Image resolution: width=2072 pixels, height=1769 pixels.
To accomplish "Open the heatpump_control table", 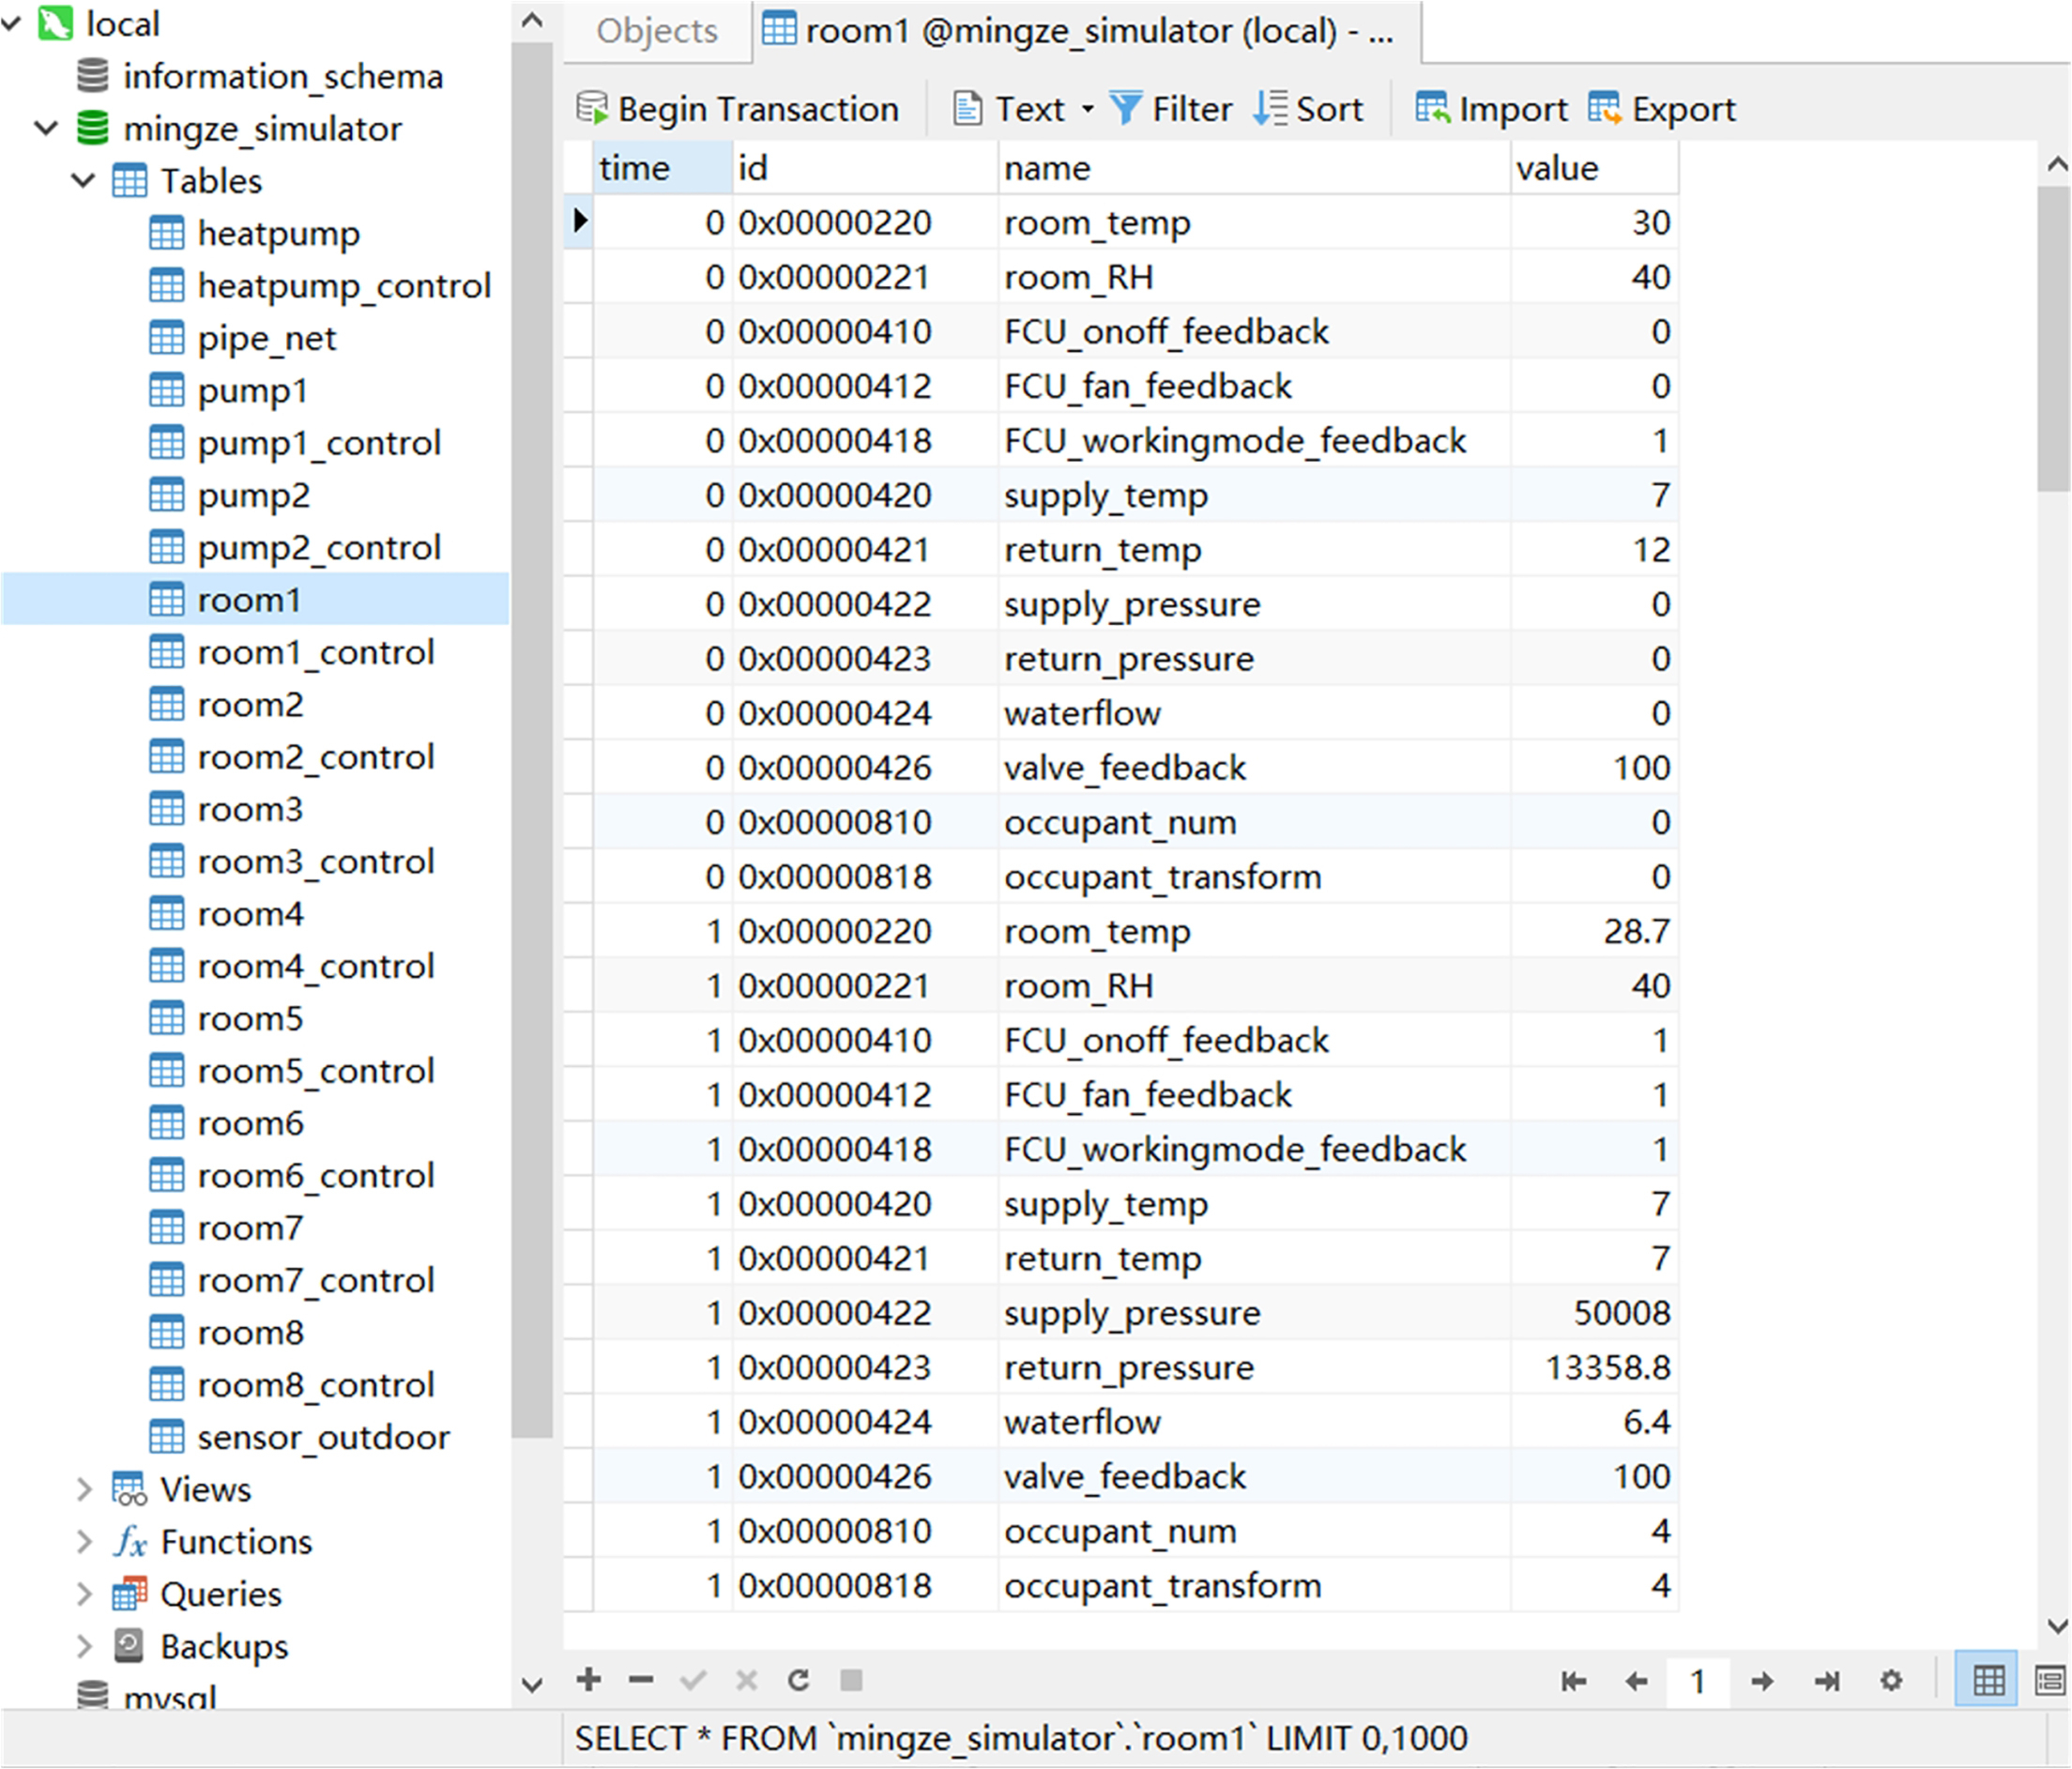I will (x=343, y=286).
